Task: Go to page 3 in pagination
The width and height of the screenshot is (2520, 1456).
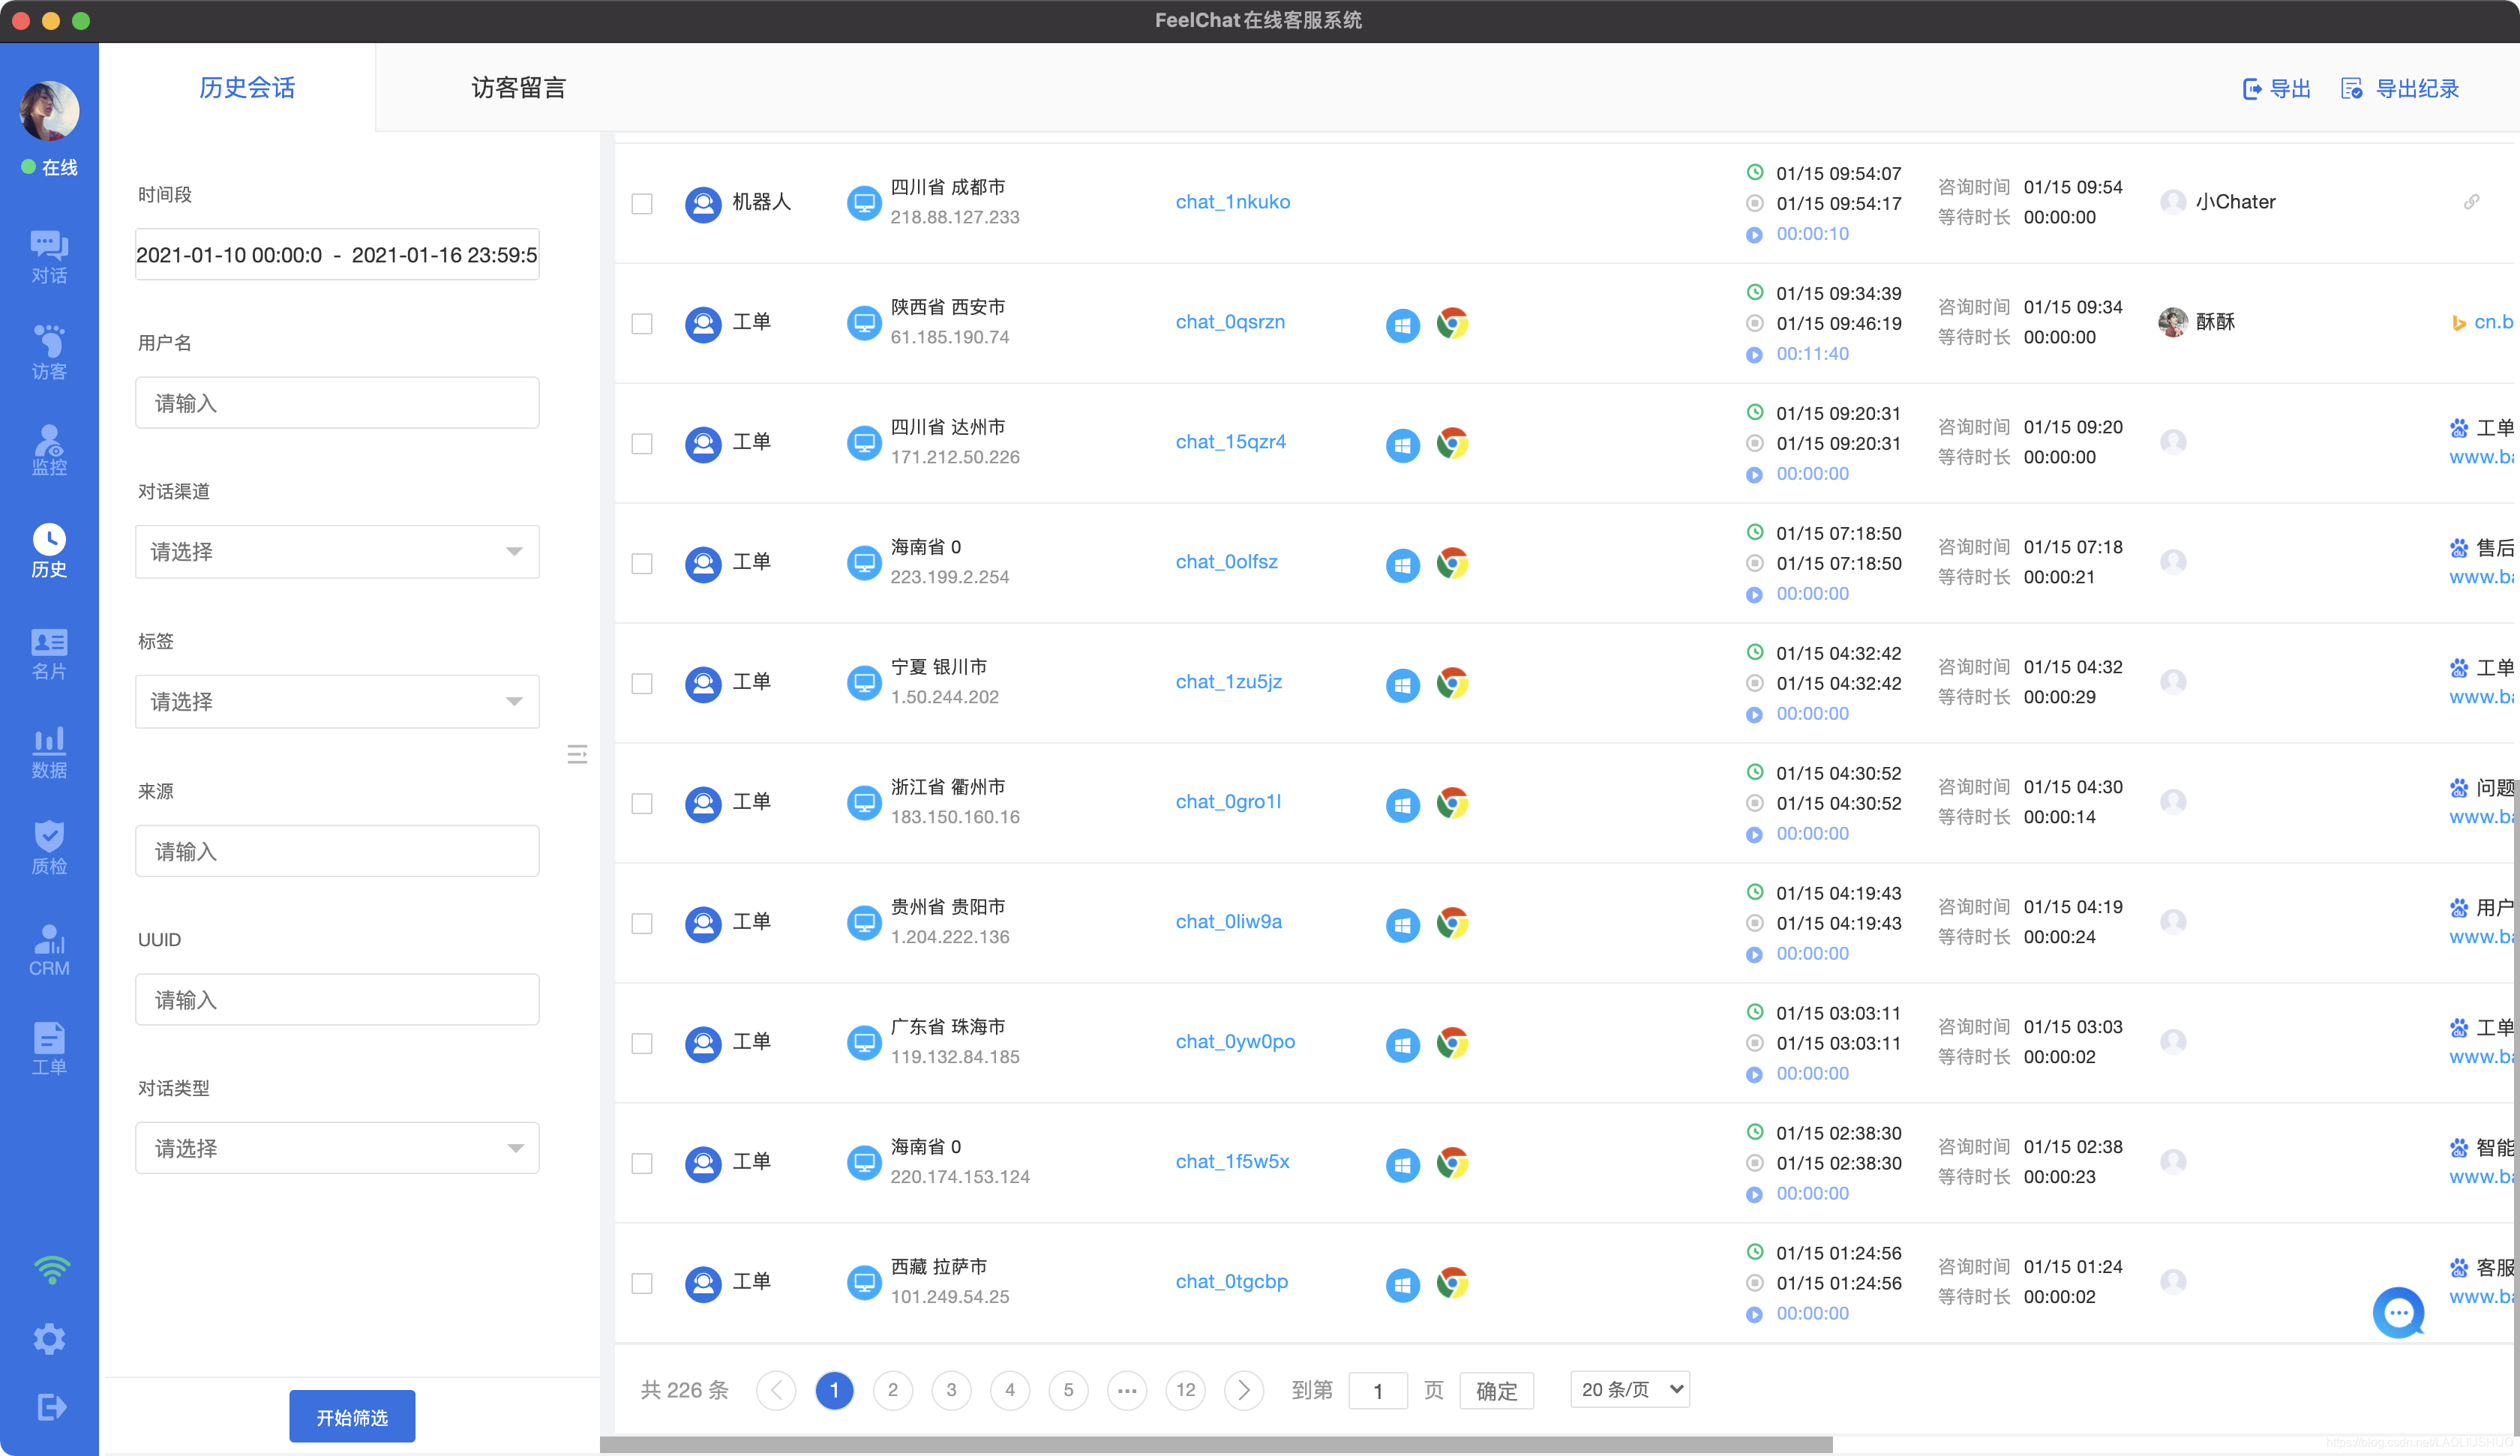Action: (951, 1389)
